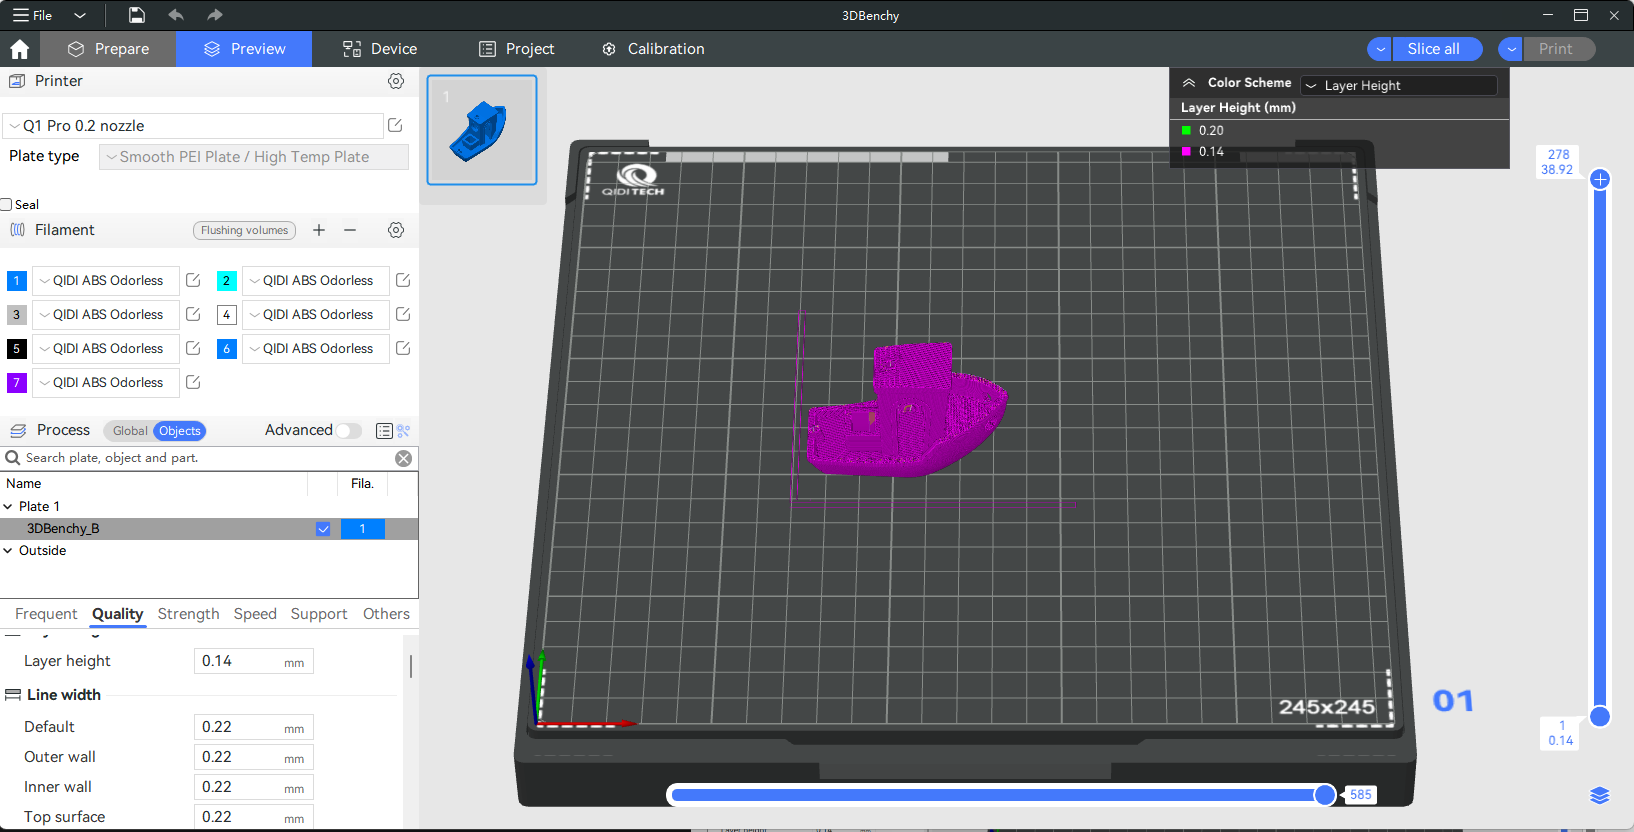Open the dropdown arrow beside File
The height and width of the screenshot is (832, 1634).
tap(80, 15)
